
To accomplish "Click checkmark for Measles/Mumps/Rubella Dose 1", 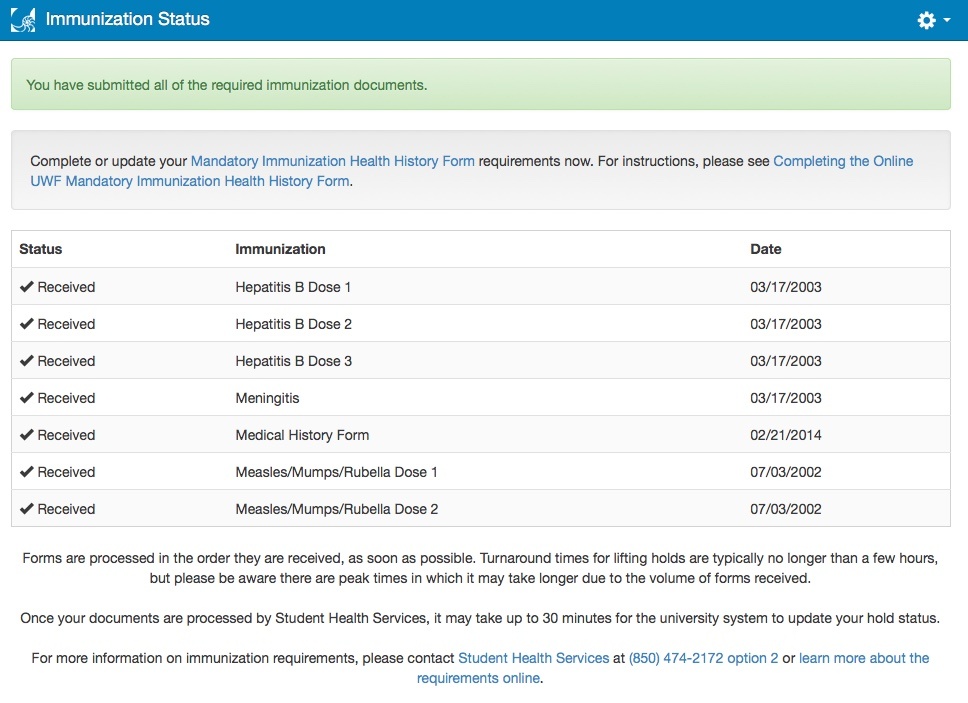I will click(x=26, y=472).
